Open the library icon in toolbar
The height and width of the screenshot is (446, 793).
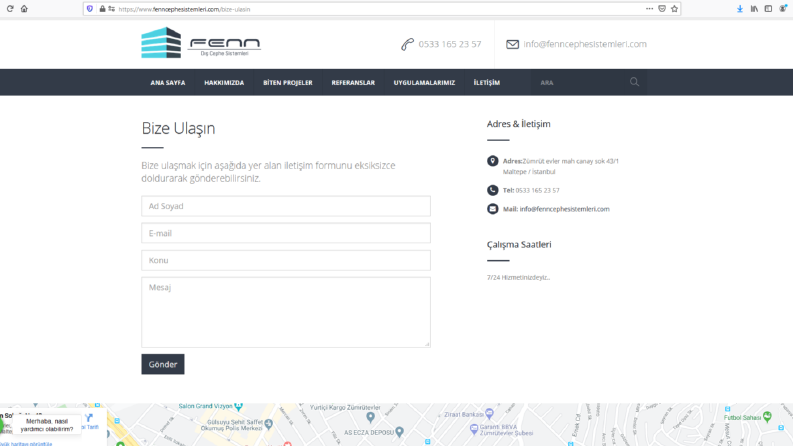click(754, 9)
